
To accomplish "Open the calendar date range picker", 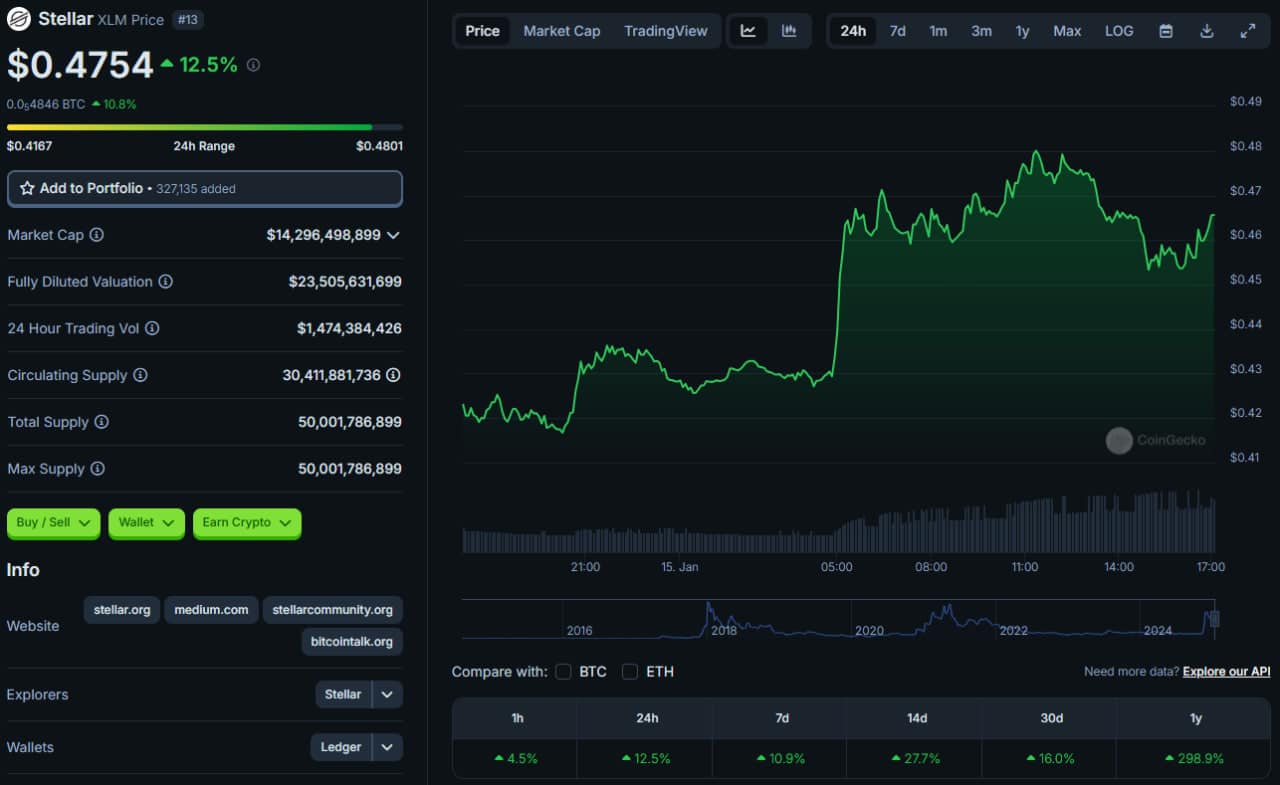I will click(x=1166, y=31).
